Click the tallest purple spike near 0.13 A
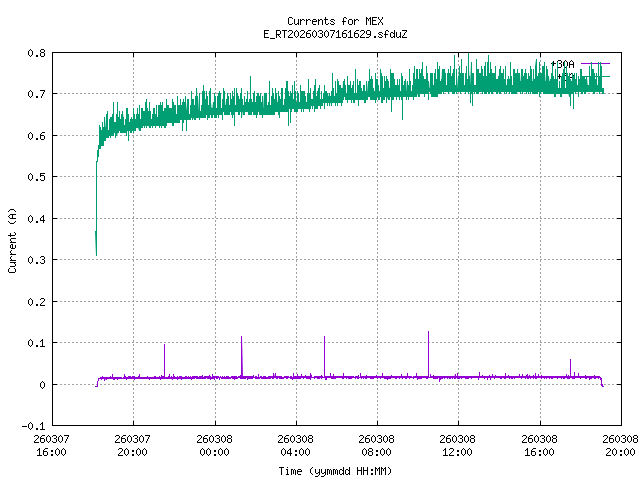 (x=428, y=334)
